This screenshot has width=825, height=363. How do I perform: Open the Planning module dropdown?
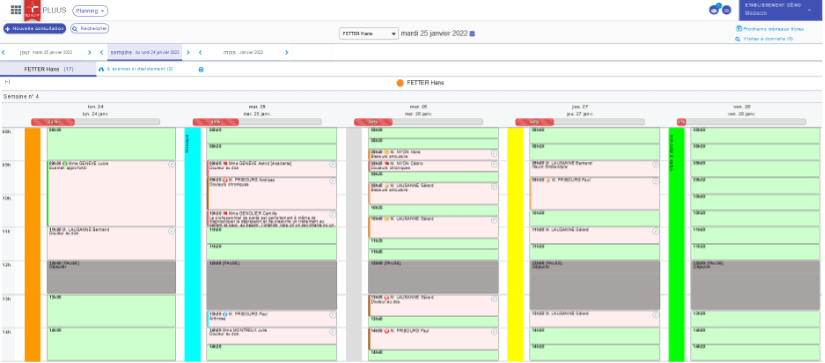coord(90,11)
